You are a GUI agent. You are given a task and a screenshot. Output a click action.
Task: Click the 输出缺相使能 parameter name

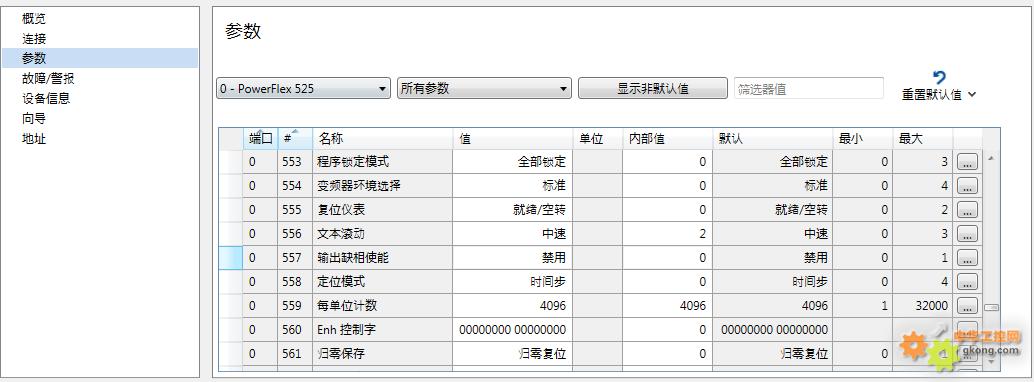coord(353,258)
